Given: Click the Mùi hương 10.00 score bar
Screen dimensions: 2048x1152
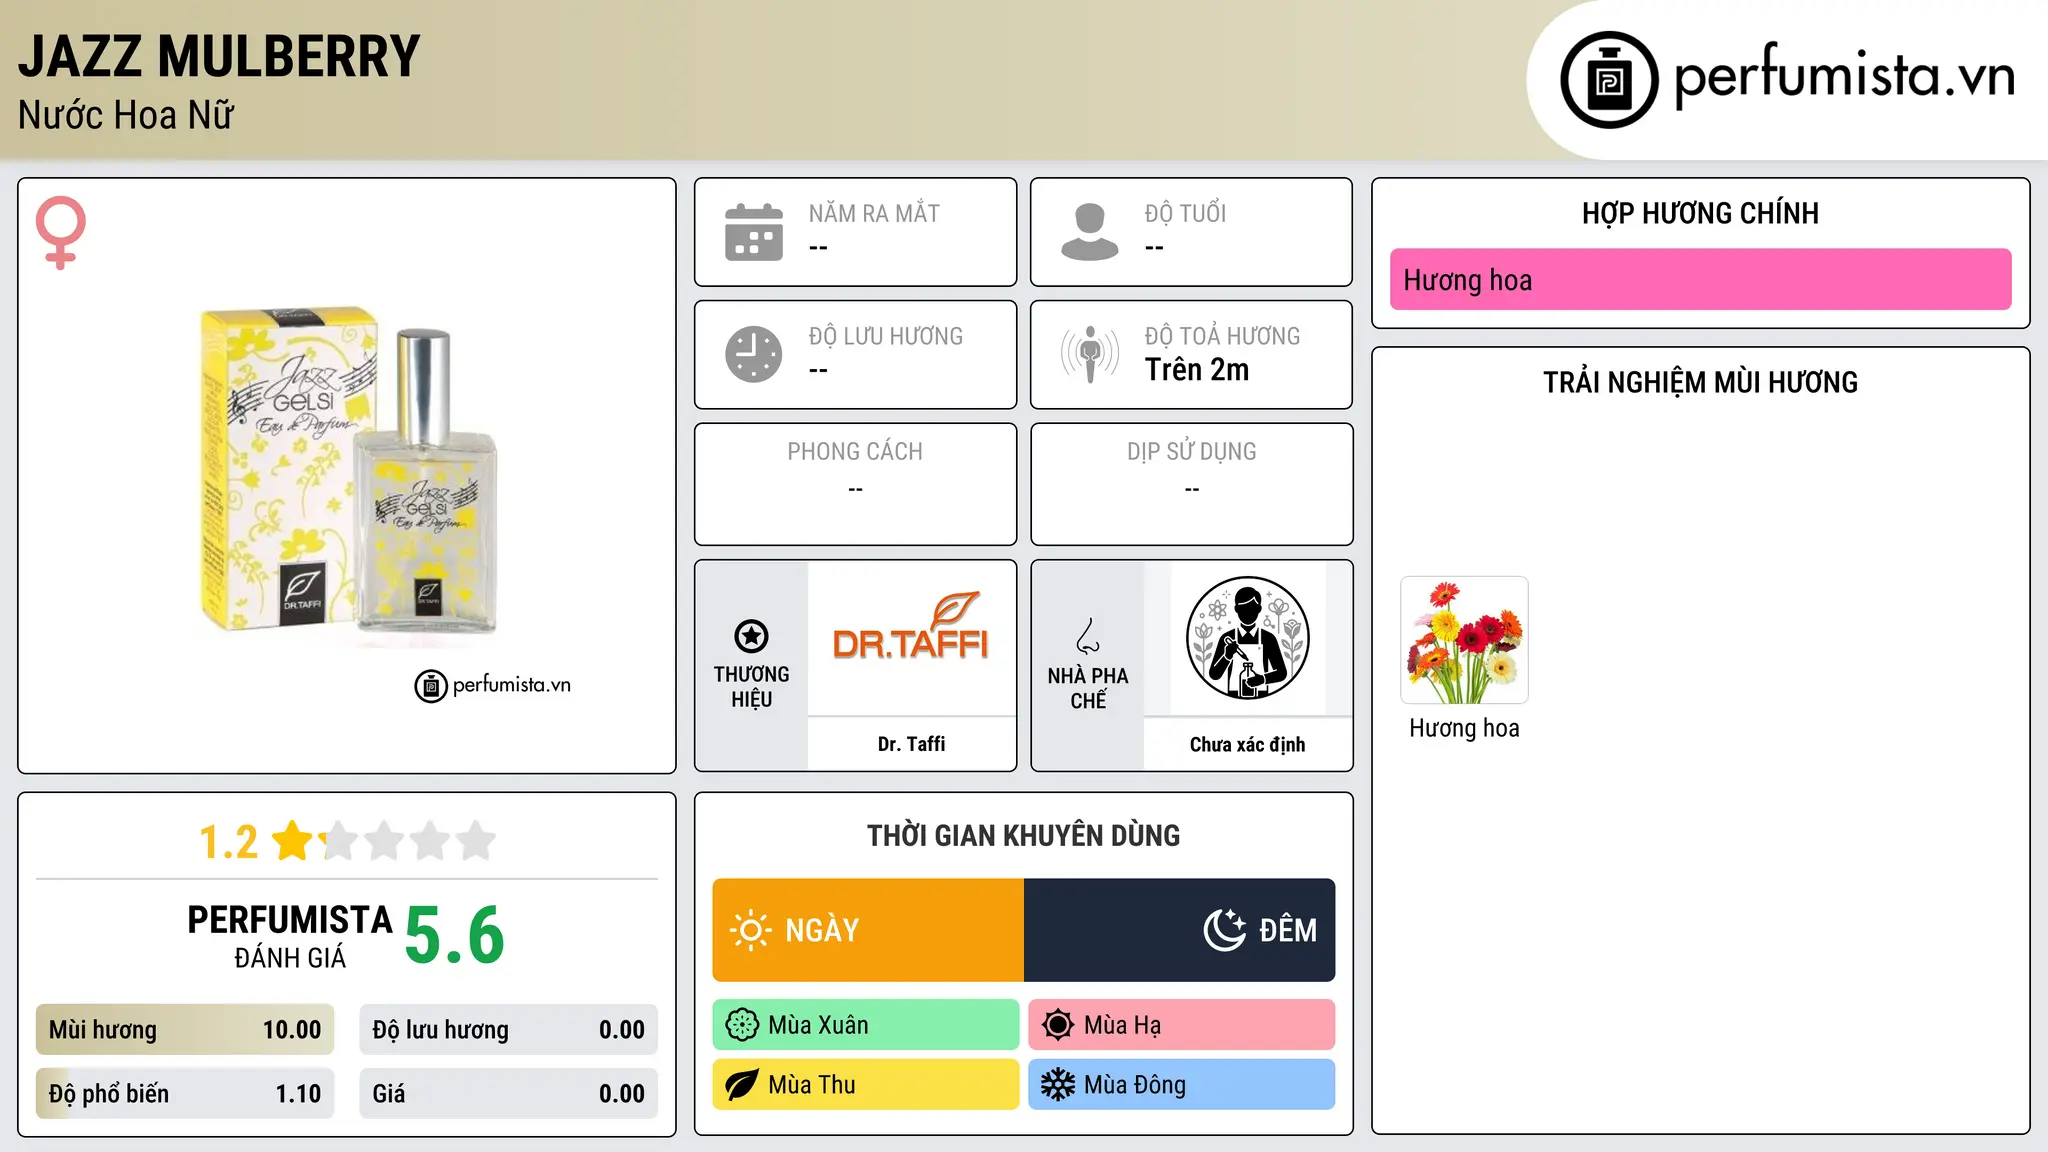Looking at the screenshot, I should point(185,1030).
